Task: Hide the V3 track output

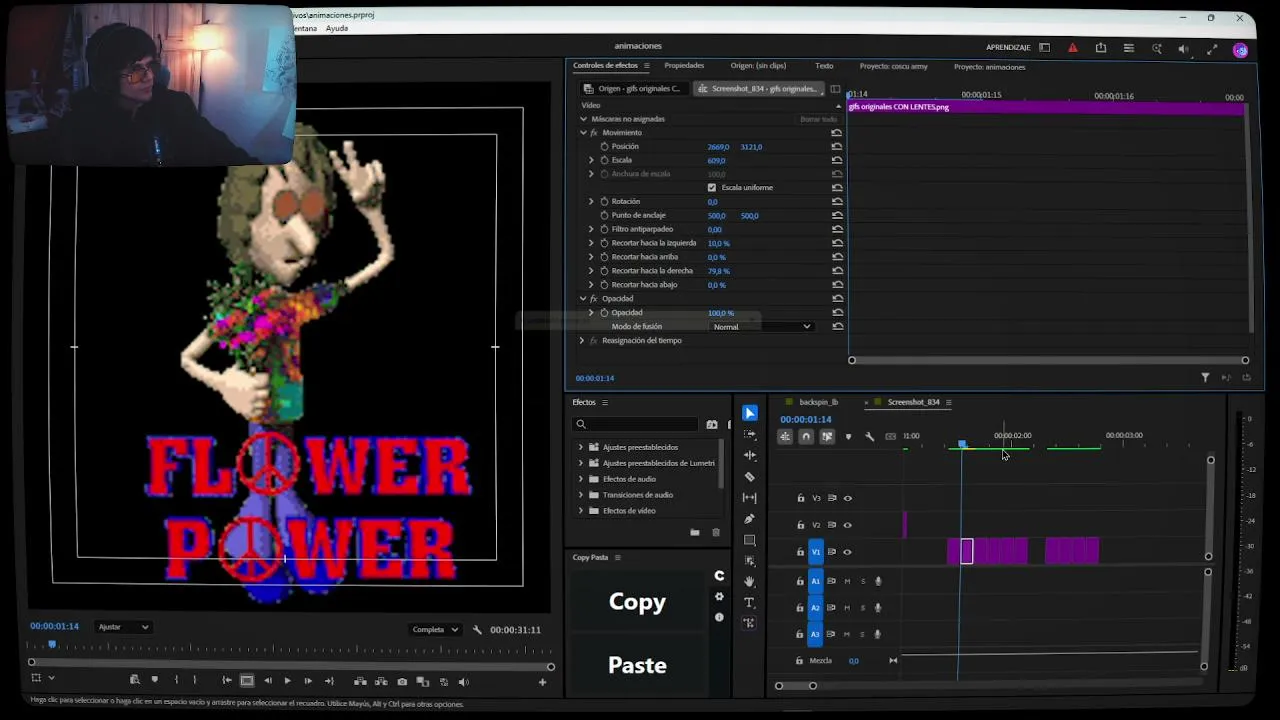Action: point(848,498)
